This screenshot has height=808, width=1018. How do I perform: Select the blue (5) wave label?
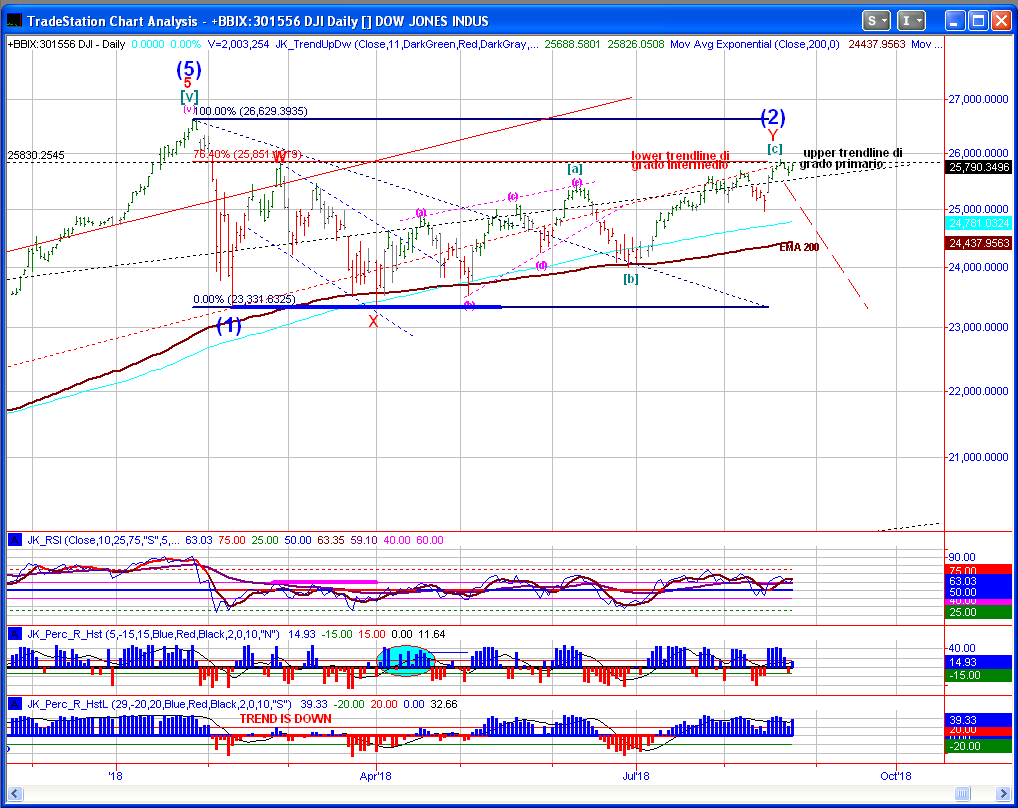coord(189,69)
